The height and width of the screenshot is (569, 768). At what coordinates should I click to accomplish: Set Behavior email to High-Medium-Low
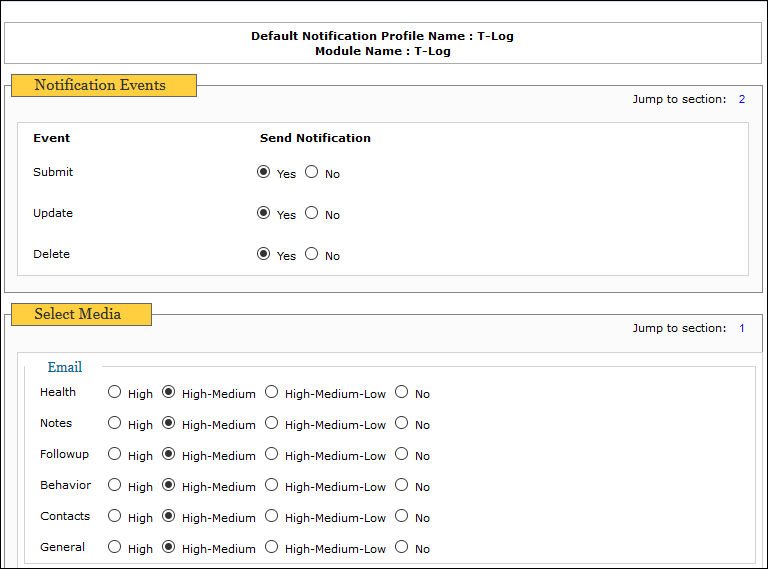click(272, 485)
